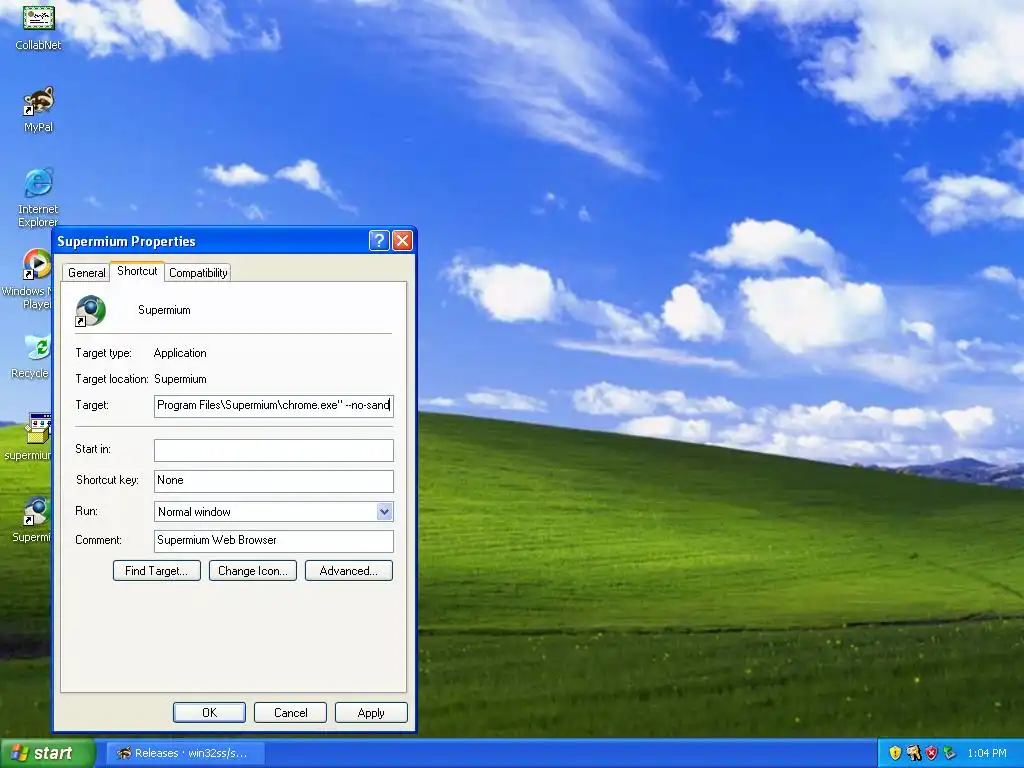Click the 1:04 PM clock
Viewport: 1024px width, 768px height.
(987, 753)
